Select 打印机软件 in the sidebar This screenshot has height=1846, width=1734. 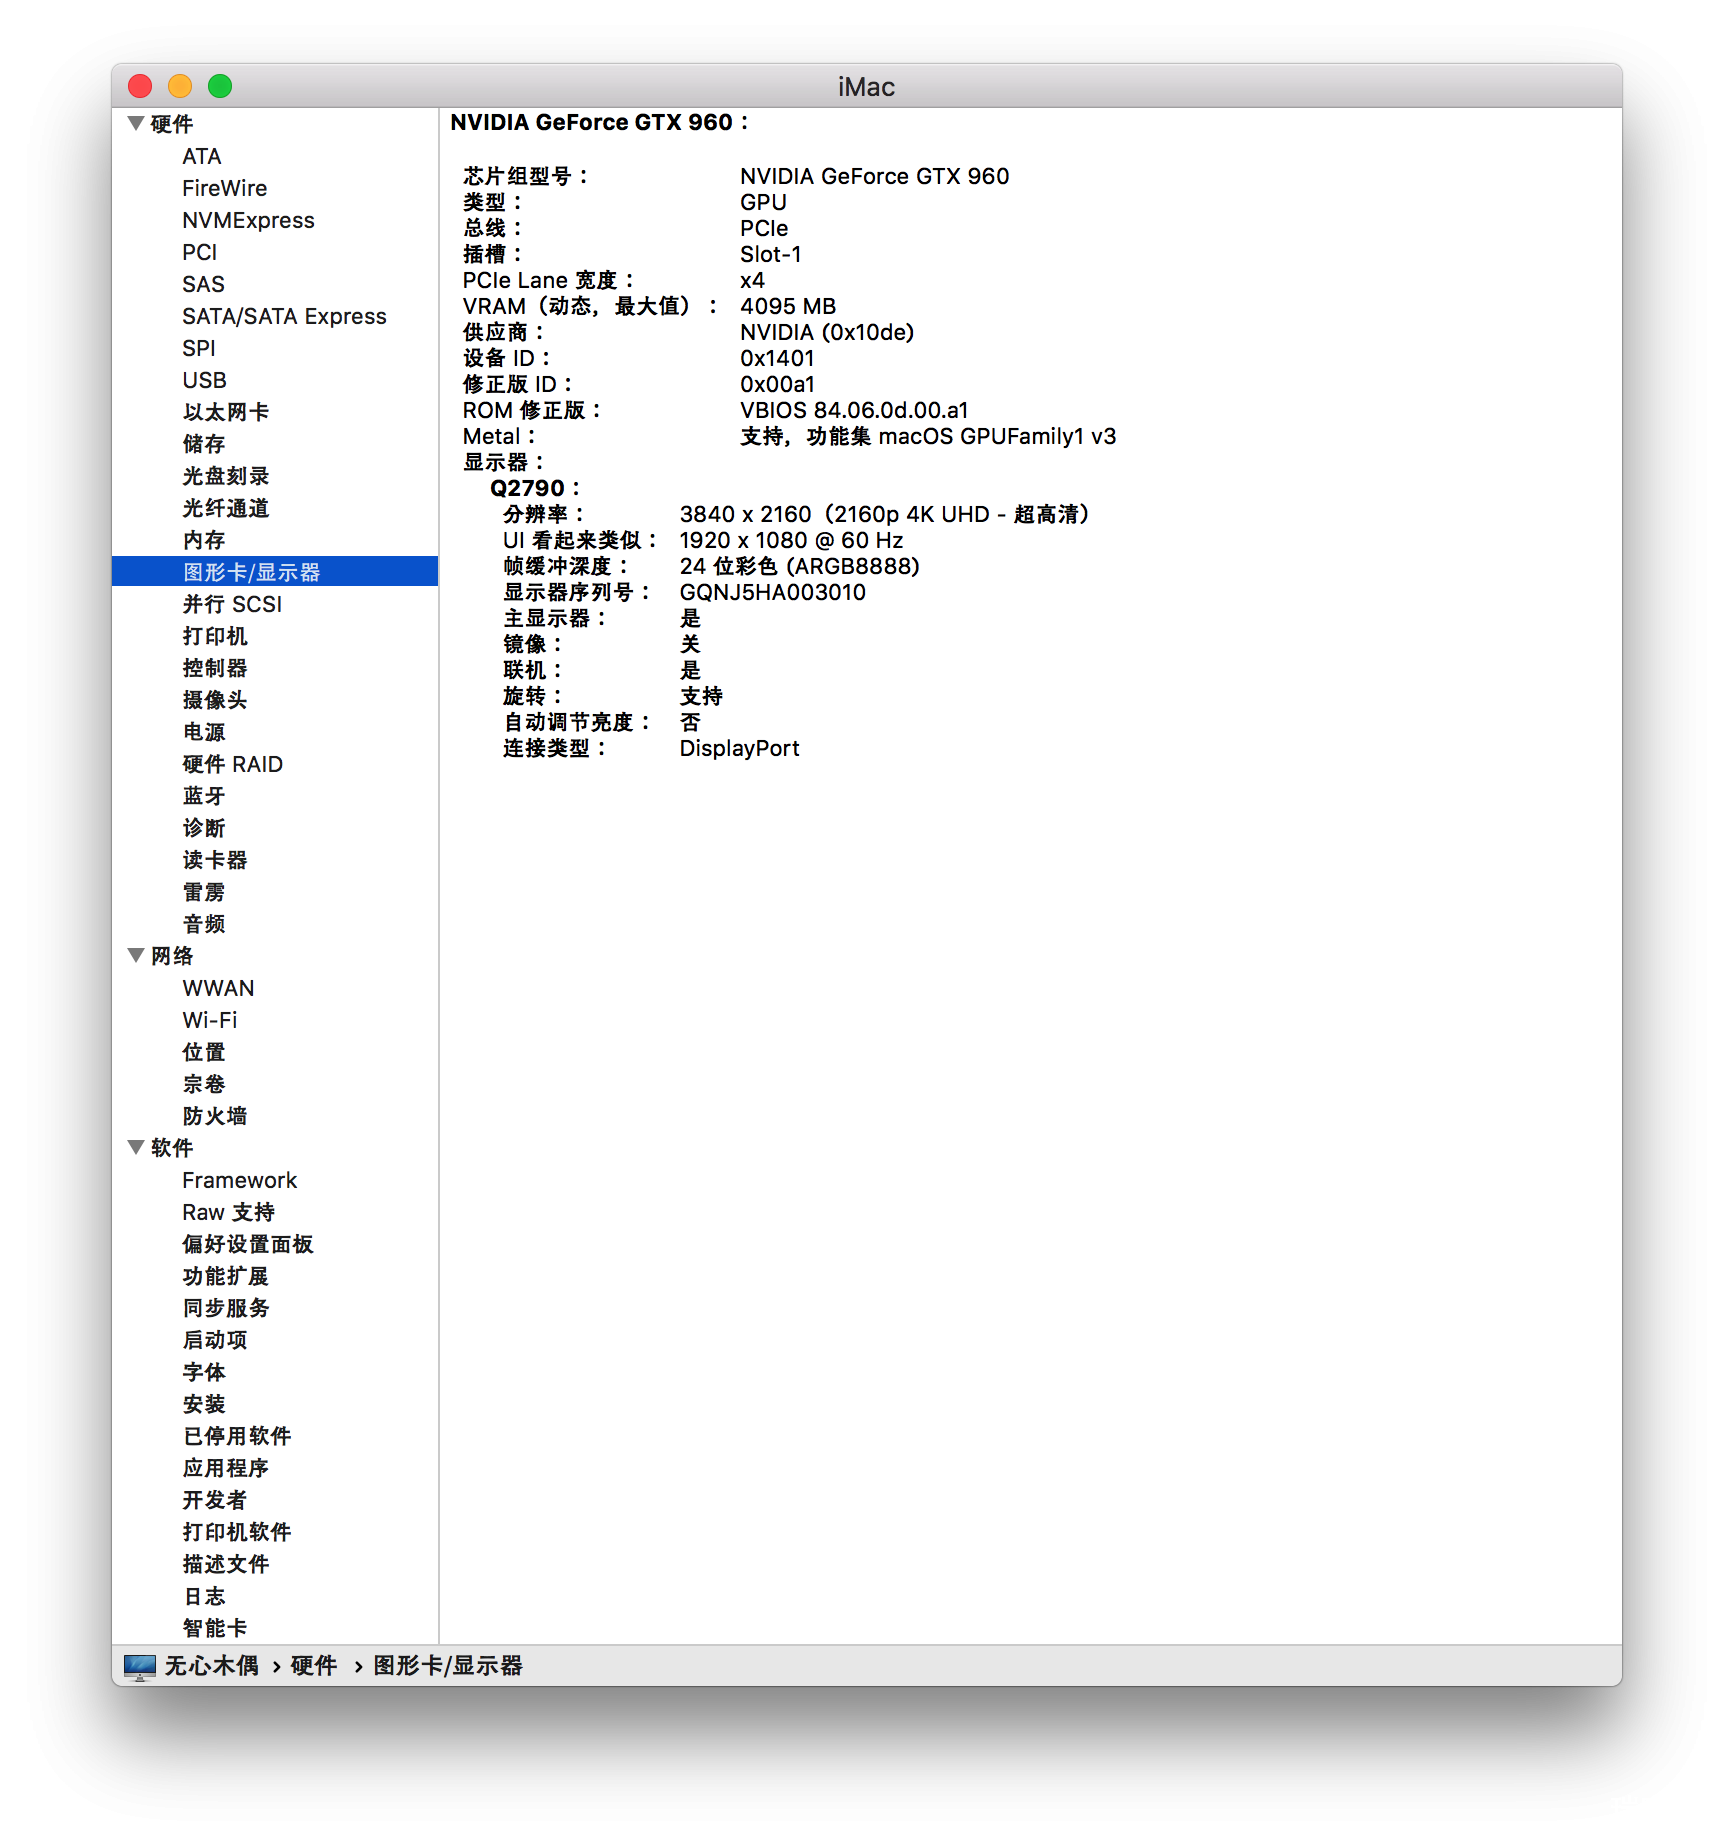pyautogui.click(x=237, y=1532)
